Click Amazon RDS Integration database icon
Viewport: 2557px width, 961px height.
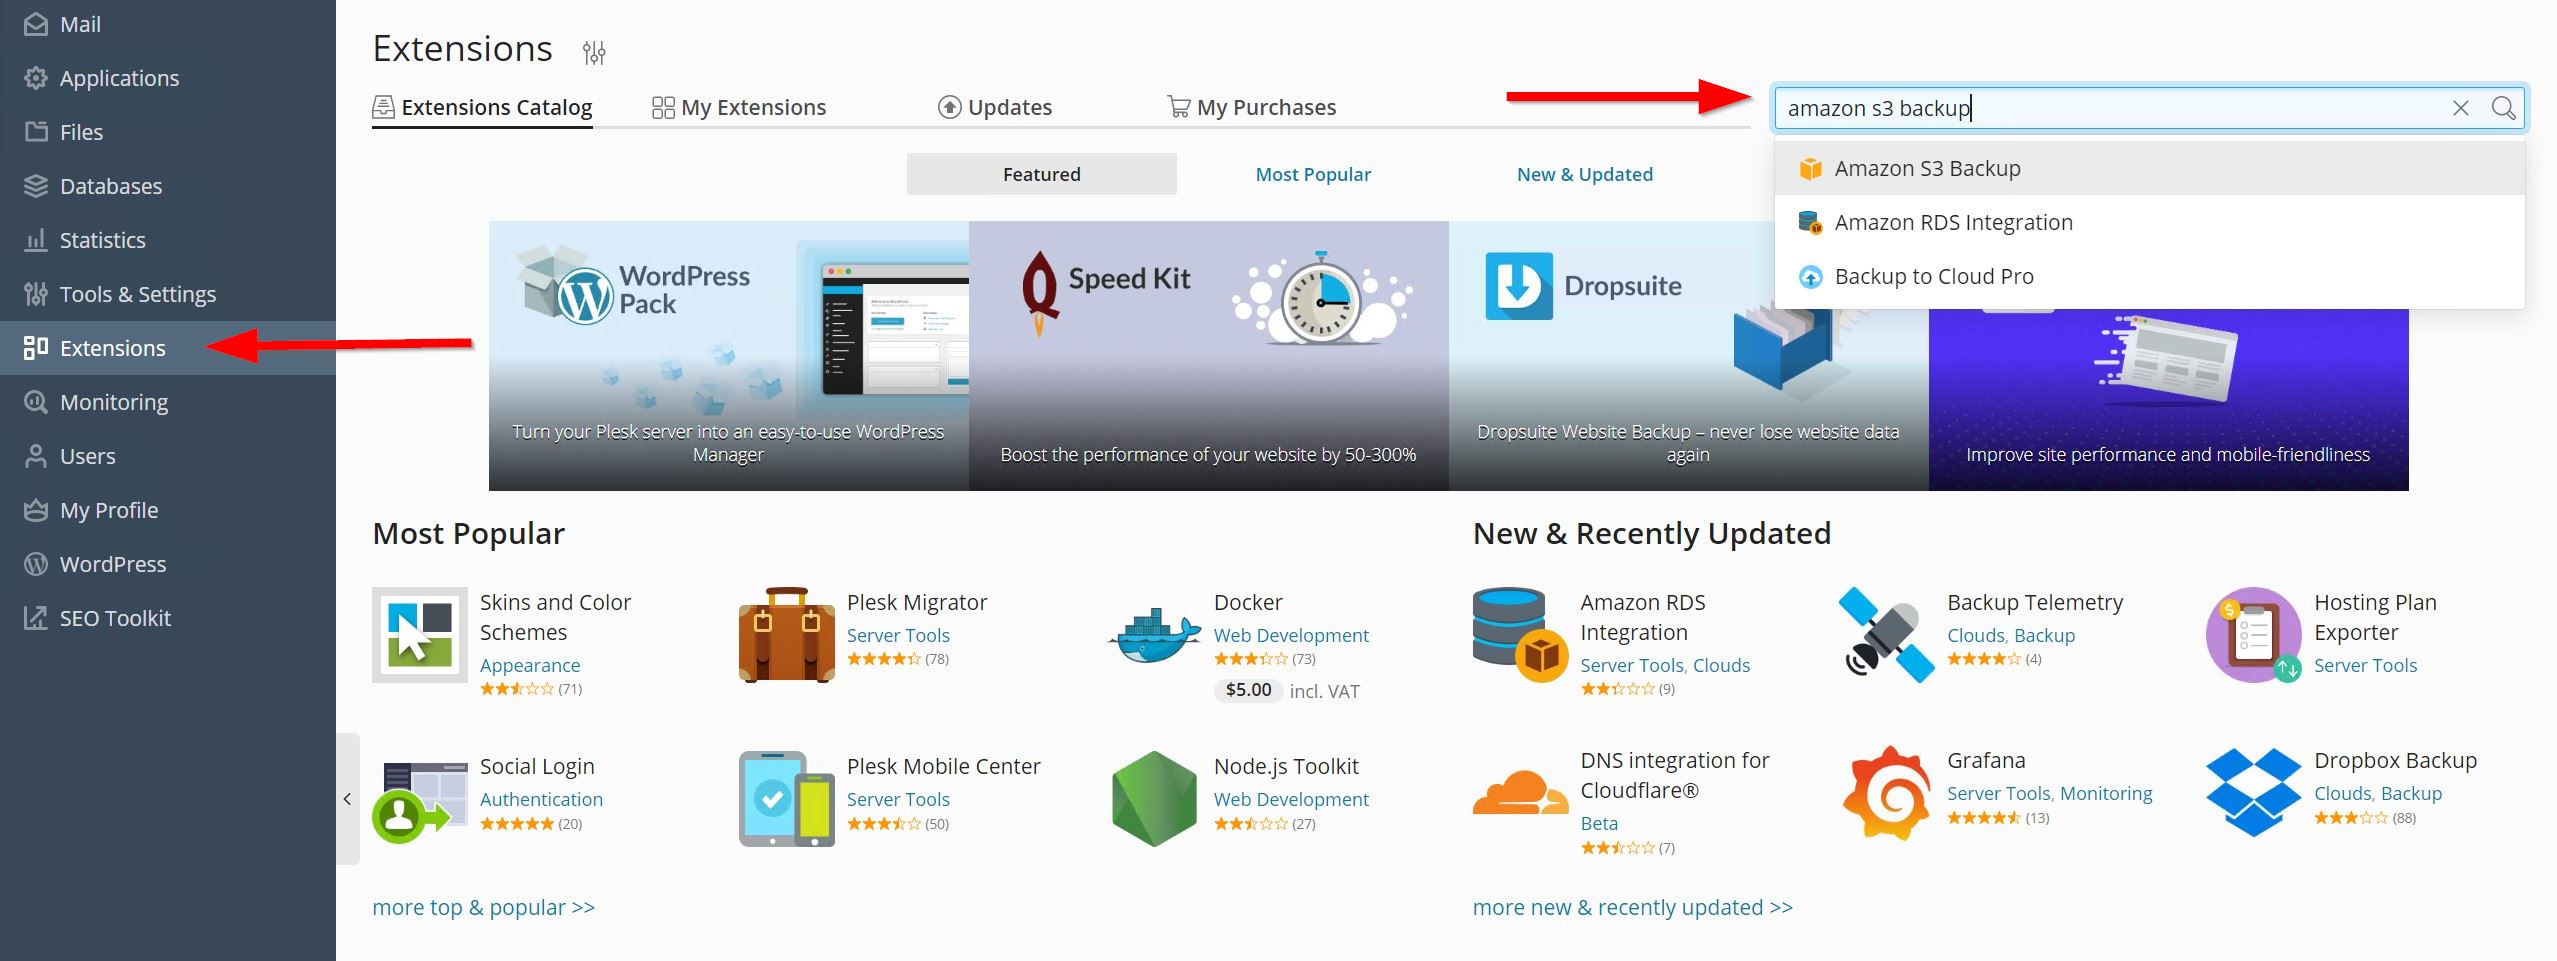coord(1520,635)
